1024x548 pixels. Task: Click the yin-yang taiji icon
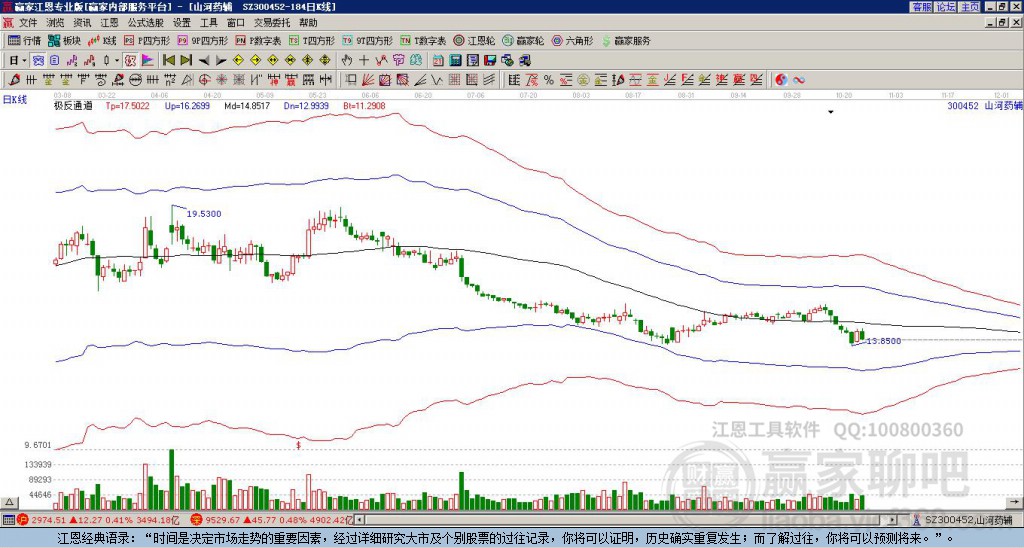point(781,80)
